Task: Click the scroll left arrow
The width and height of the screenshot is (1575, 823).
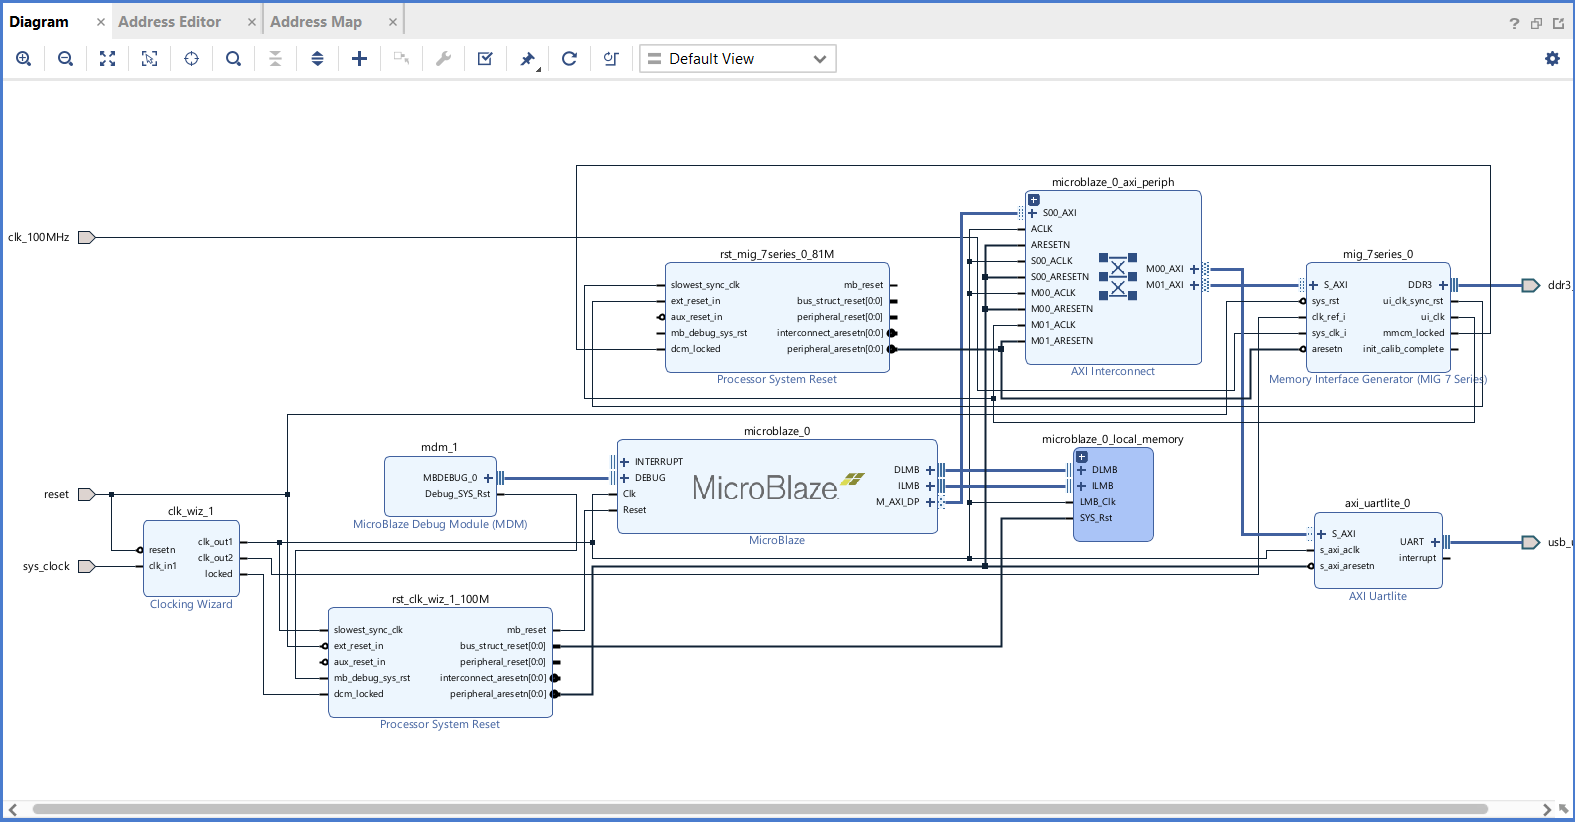Action: 13,809
